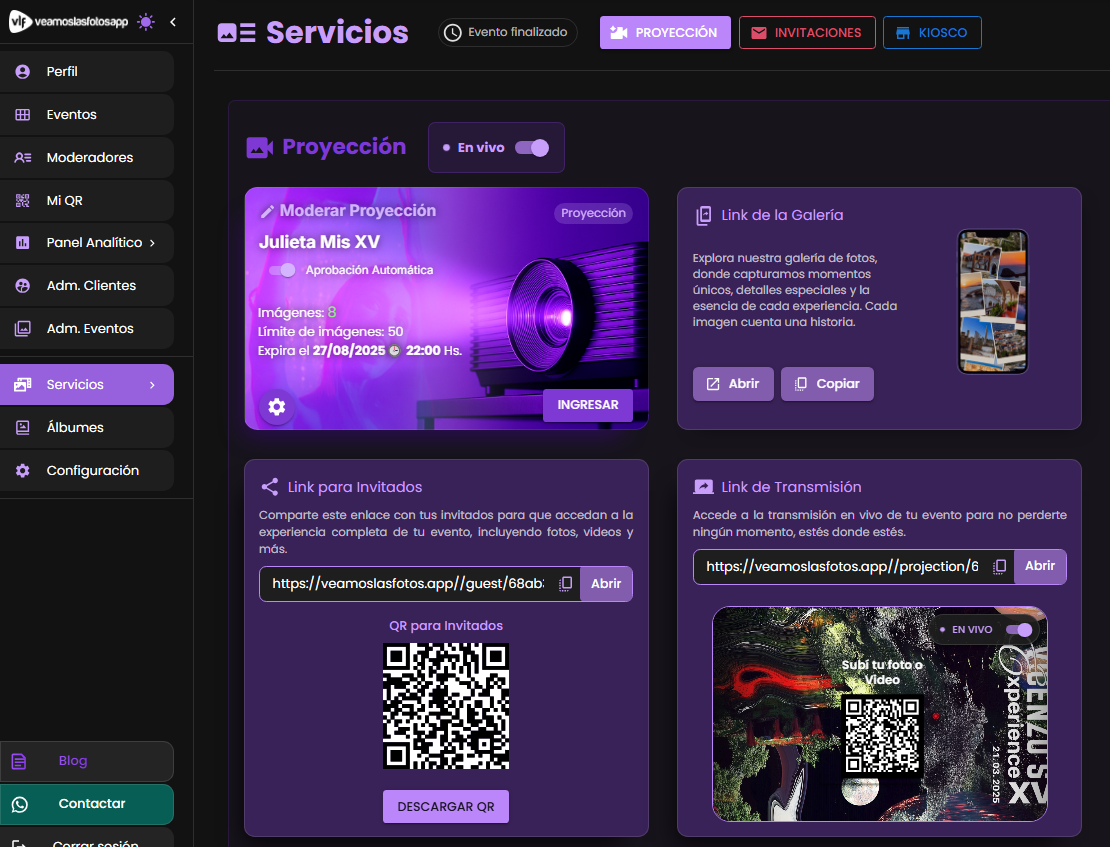Click the Link de la Galería header icon
Viewport: 1110px width, 847px height.
[703, 215]
